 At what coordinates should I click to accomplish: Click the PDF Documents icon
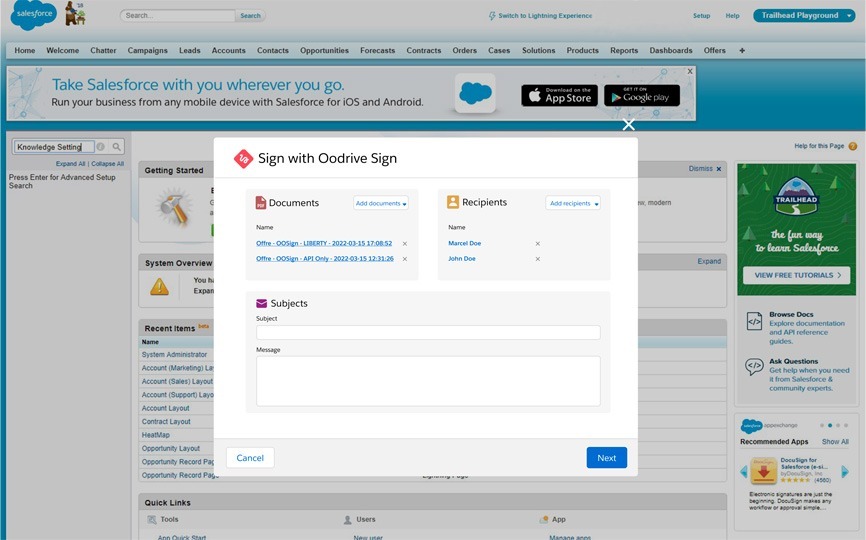(261, 203)
